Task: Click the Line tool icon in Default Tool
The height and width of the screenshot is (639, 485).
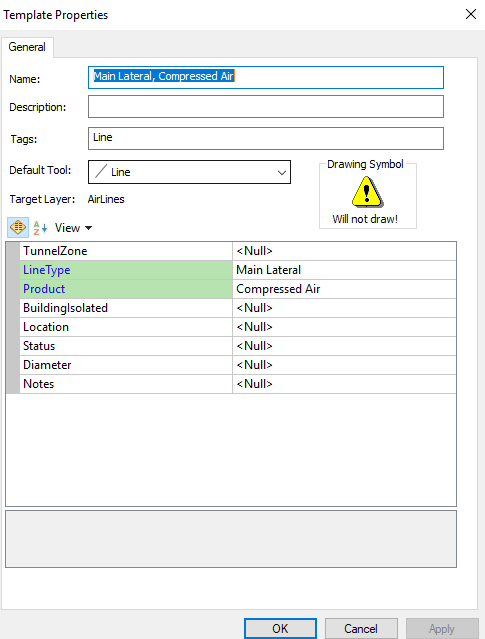Action: tap(101, 171)
